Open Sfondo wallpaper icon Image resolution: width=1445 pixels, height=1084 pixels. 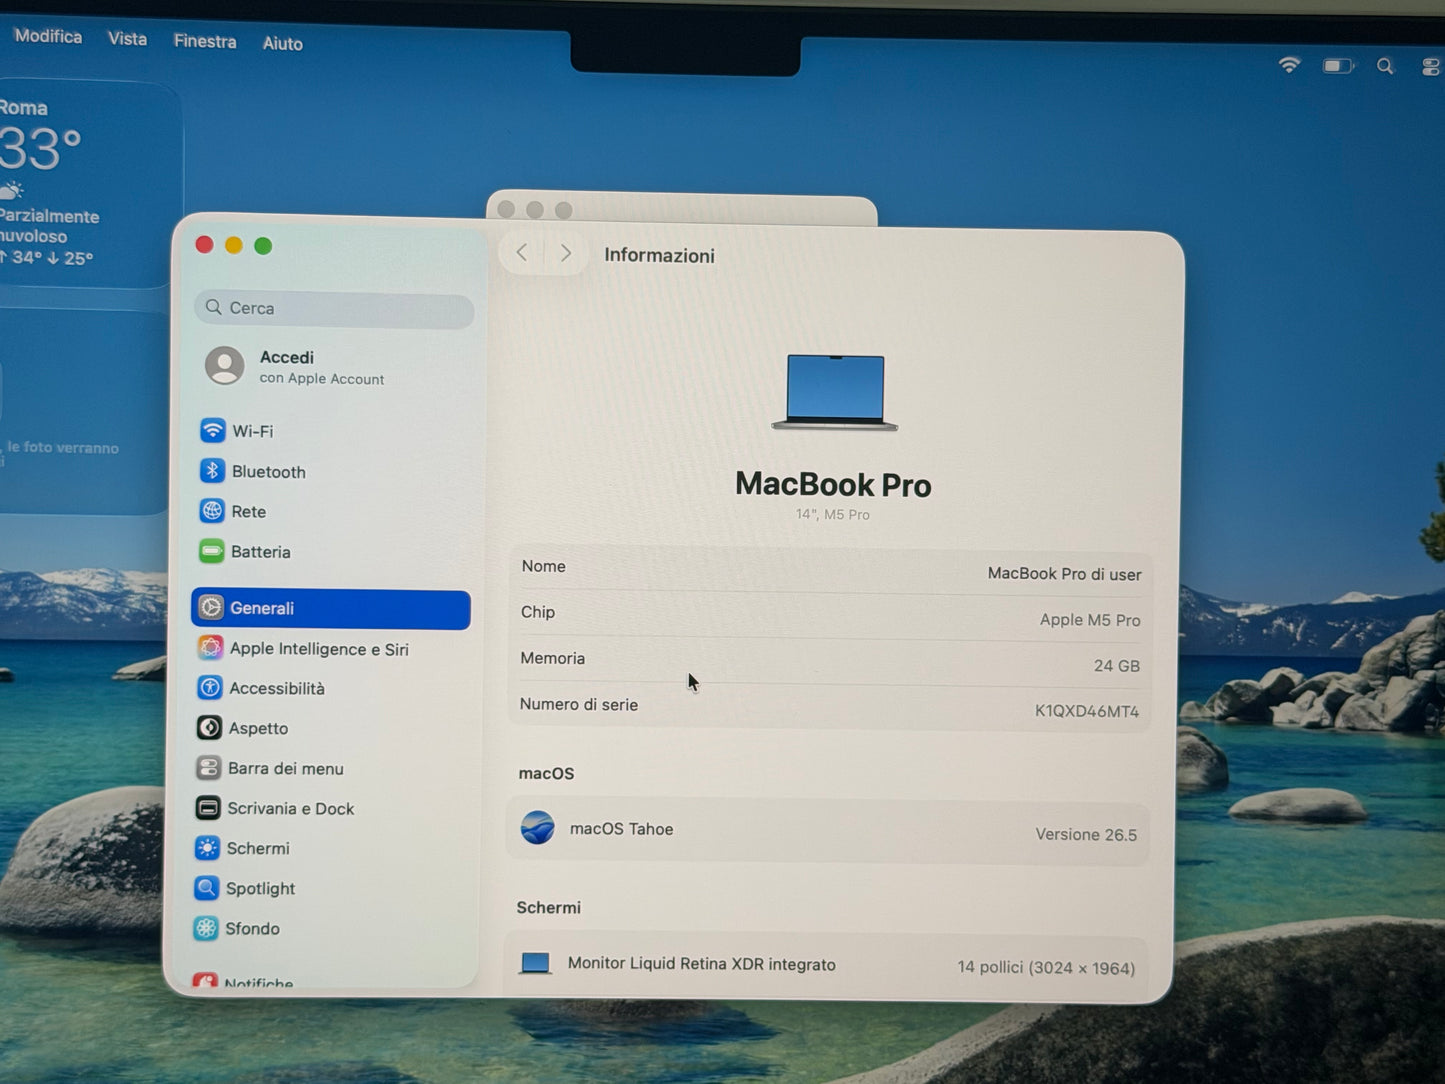206,928
